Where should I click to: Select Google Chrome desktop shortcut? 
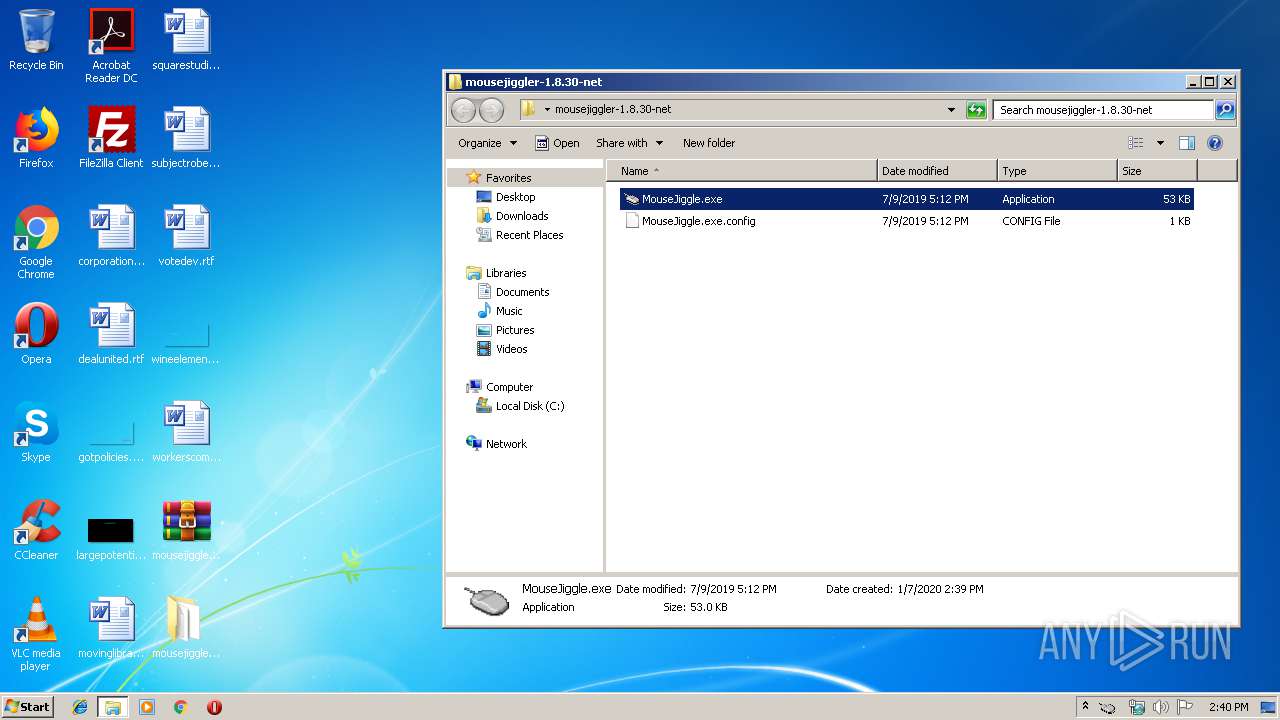tap(36, 242)
